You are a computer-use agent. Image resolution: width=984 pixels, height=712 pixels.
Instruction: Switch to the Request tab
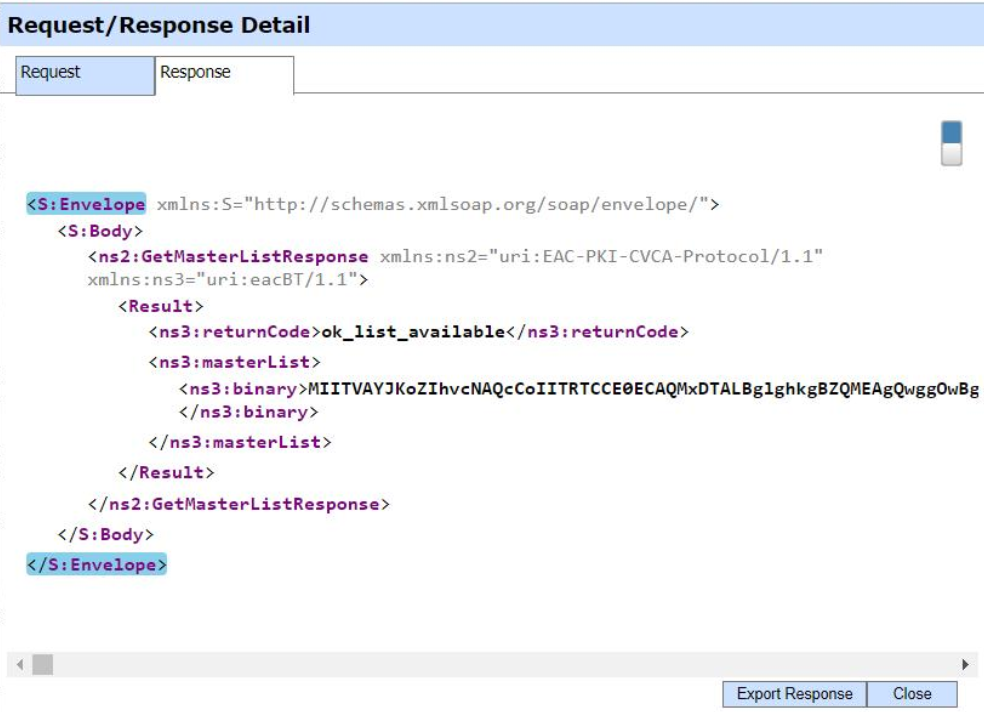[x=51, y=73]
